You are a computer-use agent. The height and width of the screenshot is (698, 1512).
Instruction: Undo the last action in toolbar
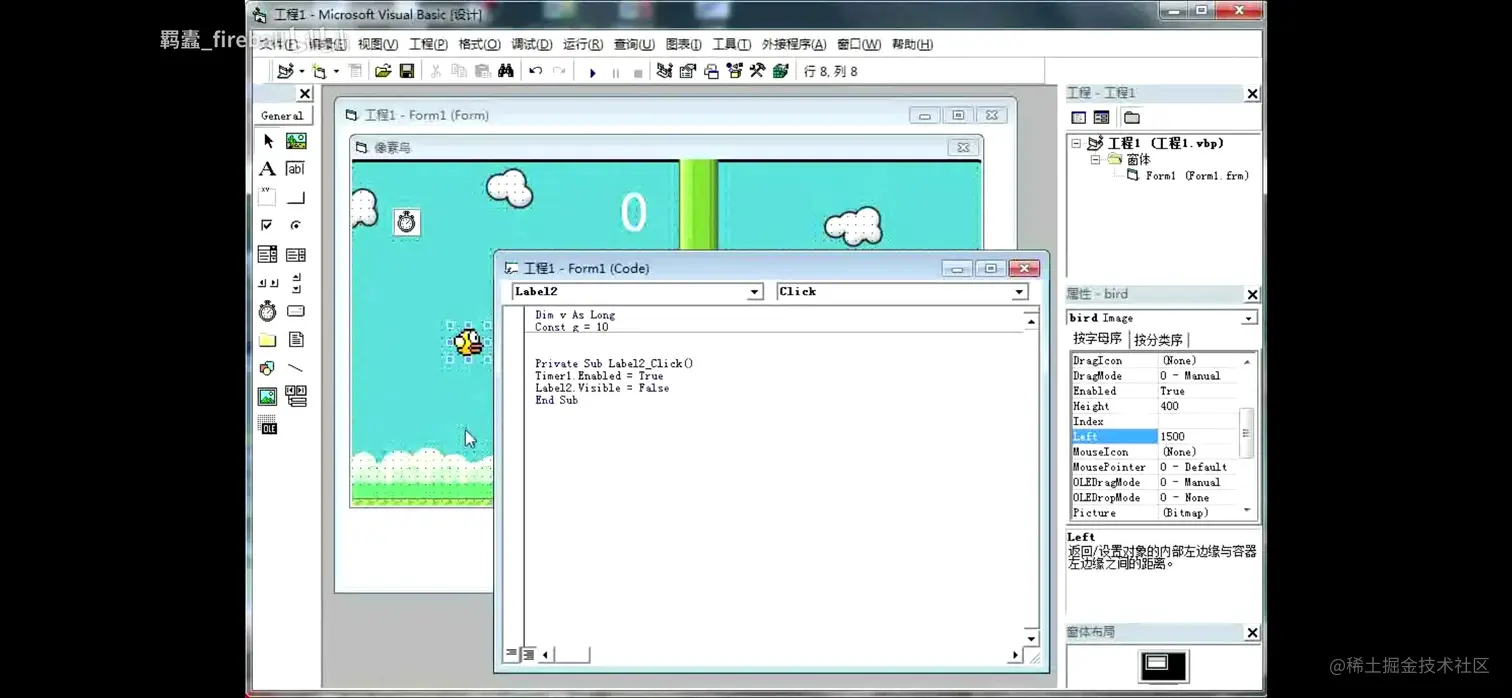point(536,71)
